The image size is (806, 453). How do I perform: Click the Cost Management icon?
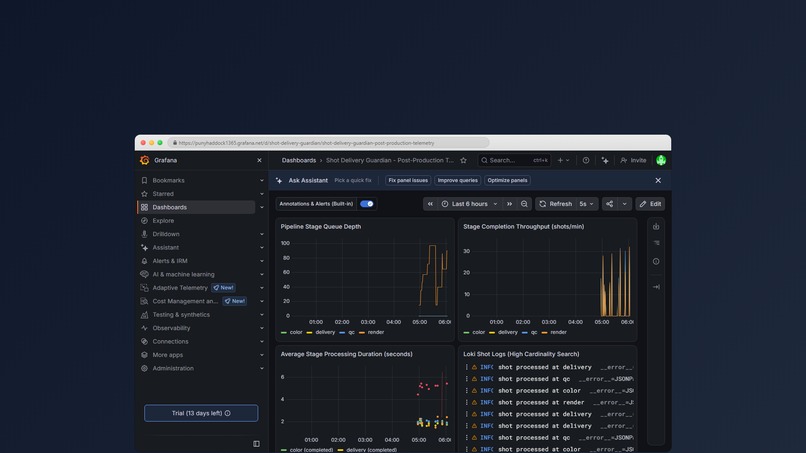(x=144, y=301)
